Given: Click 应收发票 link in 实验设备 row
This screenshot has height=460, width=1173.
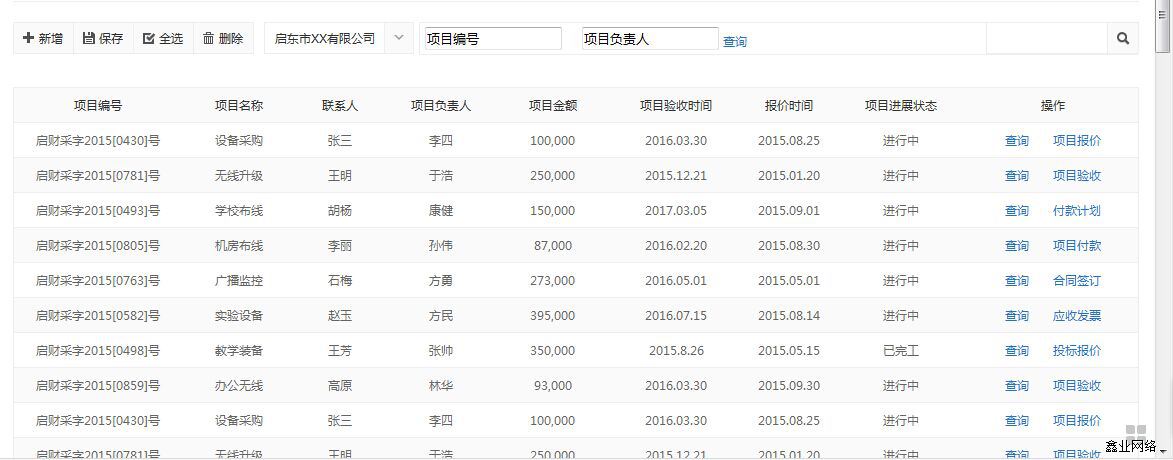Looking at the screenshot, I should click(x=1077, y=316).
